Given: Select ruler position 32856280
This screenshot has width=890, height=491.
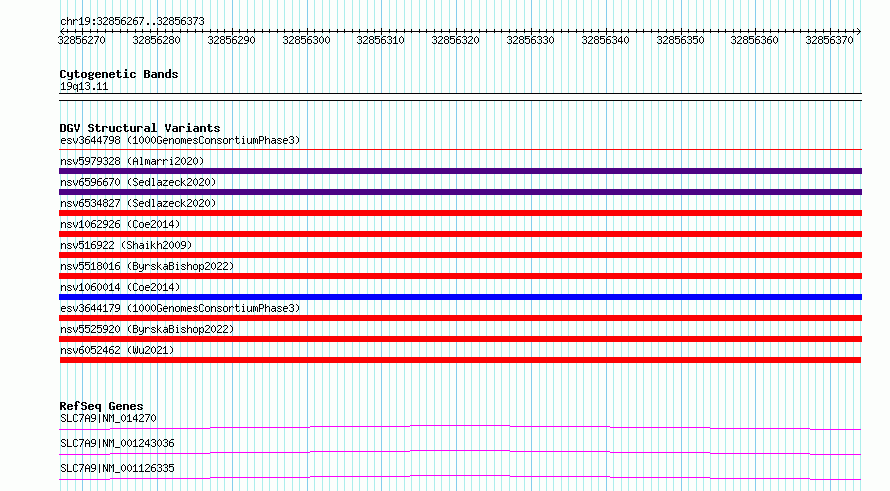Looking at the screenshot, I should tap(156, 40).
